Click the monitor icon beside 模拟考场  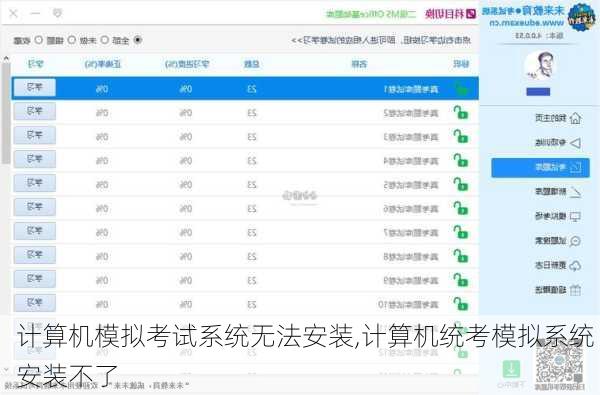[x=575, y=217]
